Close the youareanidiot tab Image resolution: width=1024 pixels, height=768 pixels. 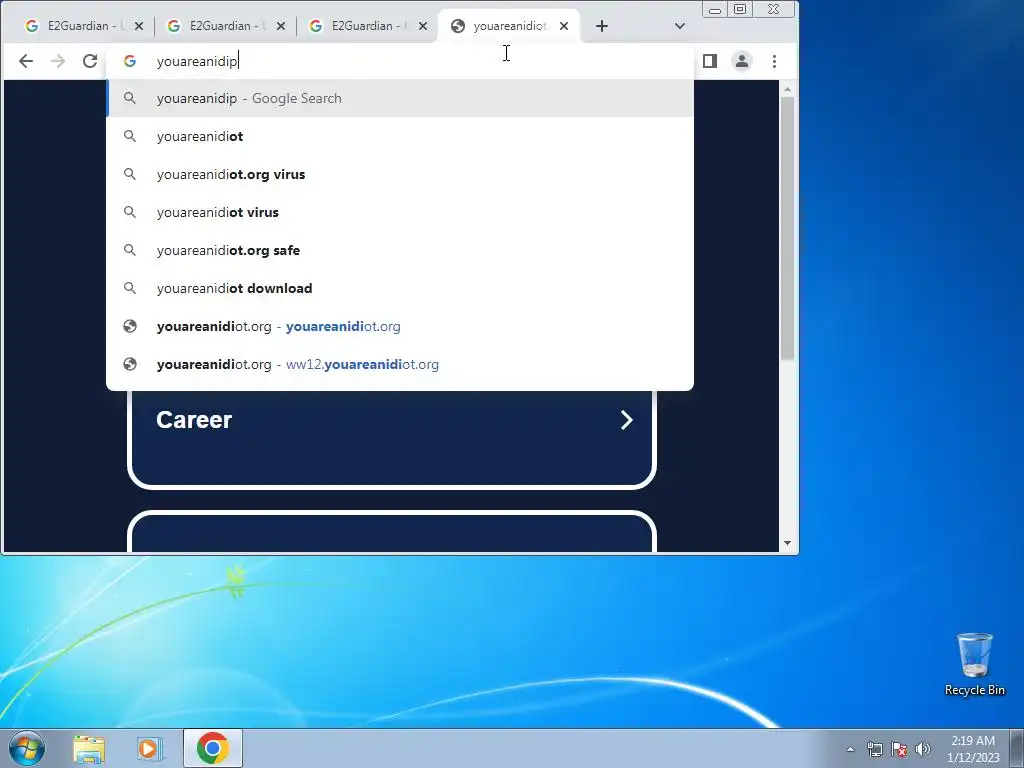pos(564,26)
